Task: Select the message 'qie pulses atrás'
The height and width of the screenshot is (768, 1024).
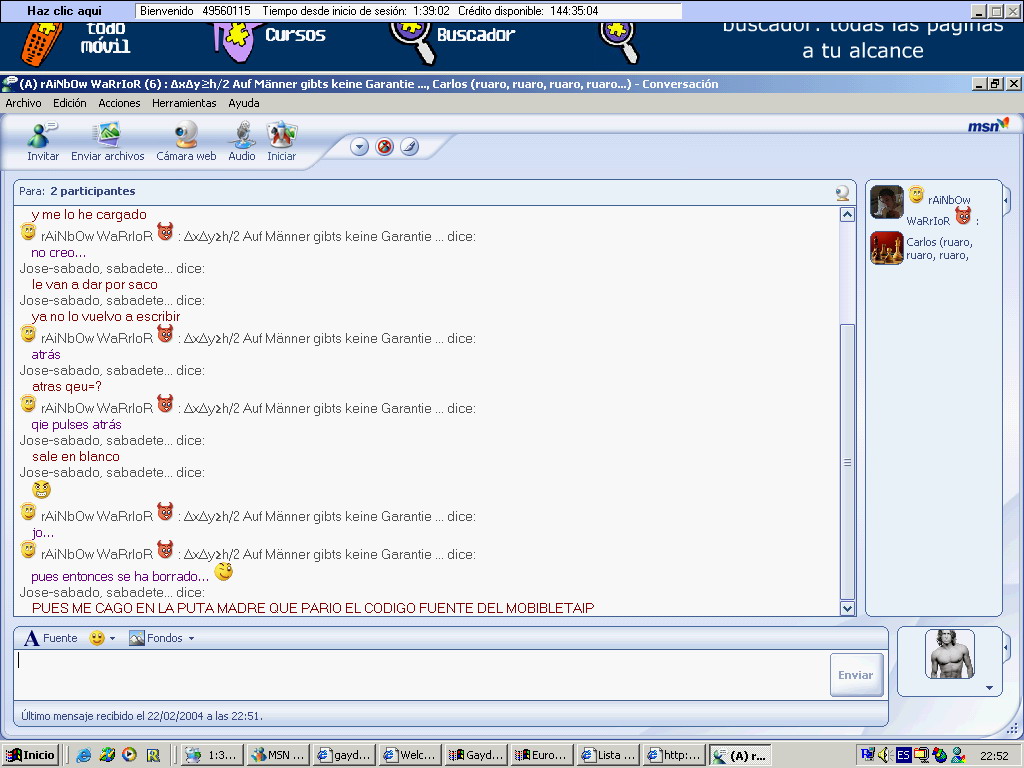Action: point(76,425)
